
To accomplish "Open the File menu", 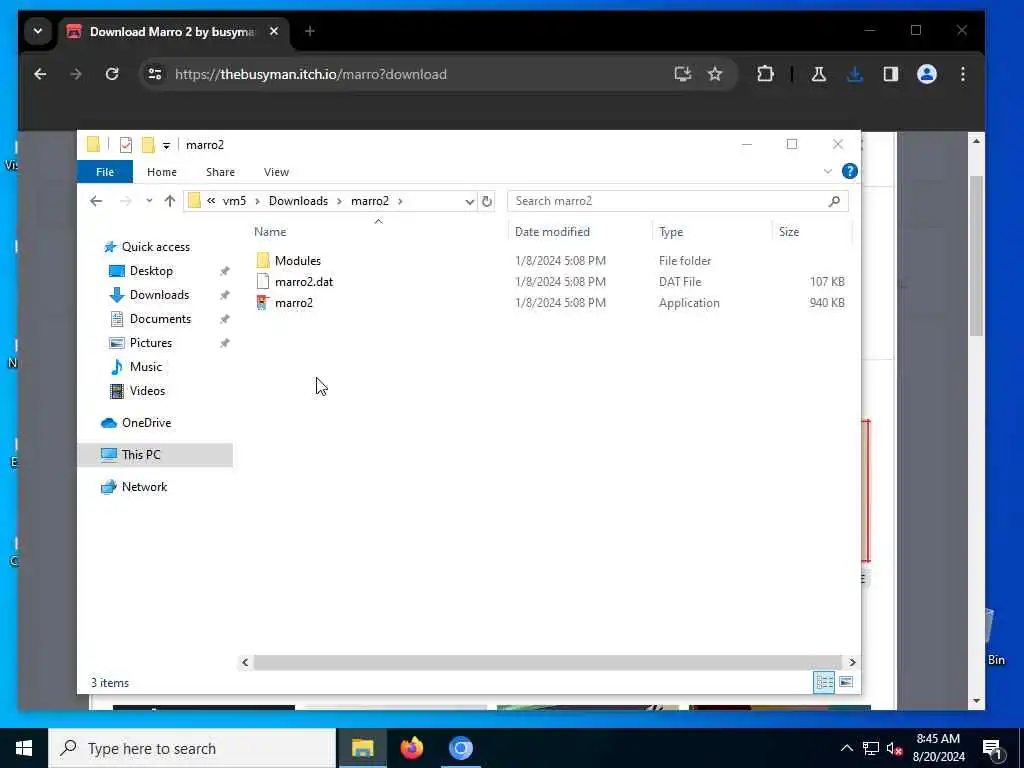I will tap(104, 172).
